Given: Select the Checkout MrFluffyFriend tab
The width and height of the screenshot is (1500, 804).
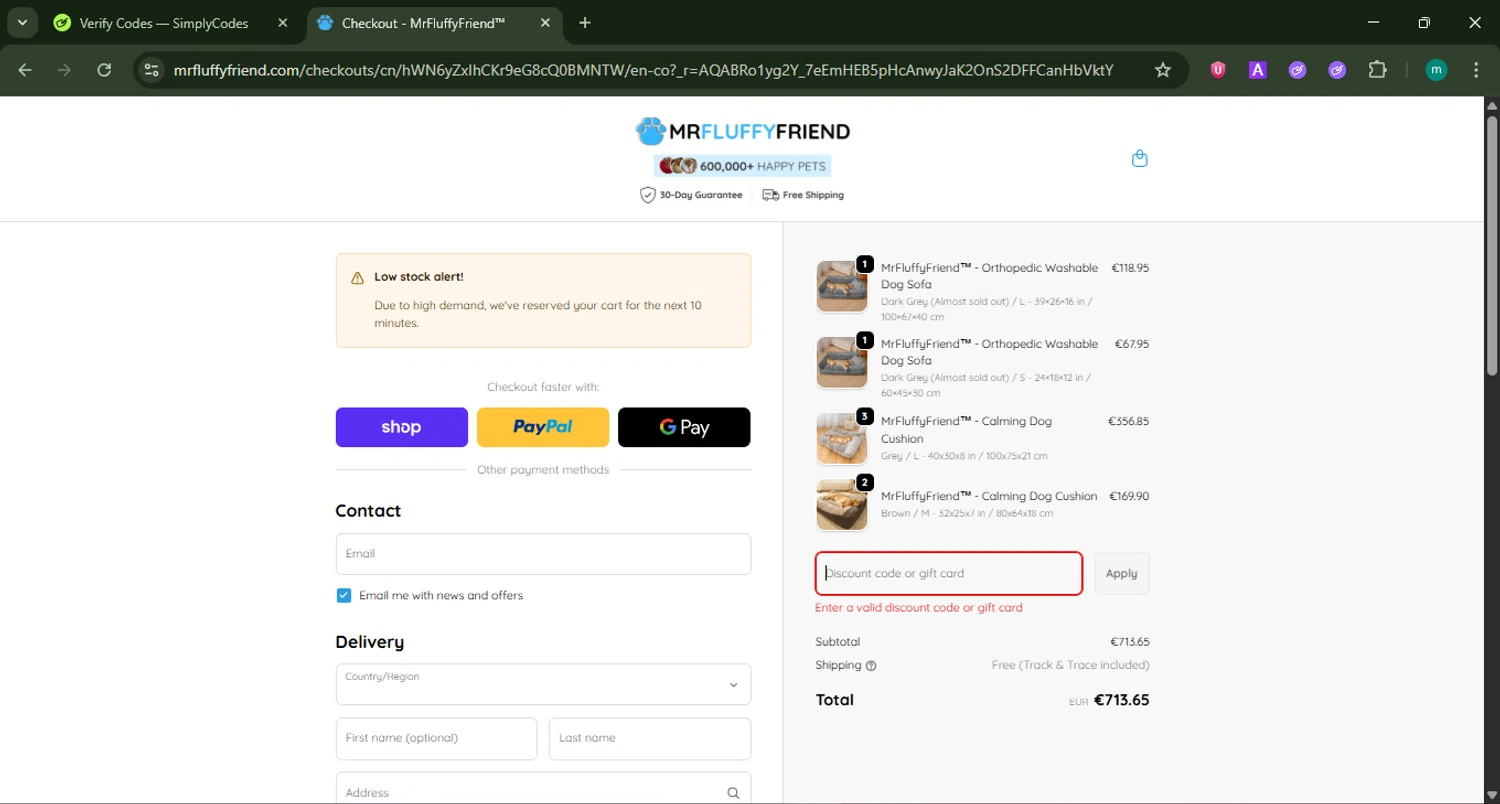Looking at the screenshot, I should pos(434,23).
